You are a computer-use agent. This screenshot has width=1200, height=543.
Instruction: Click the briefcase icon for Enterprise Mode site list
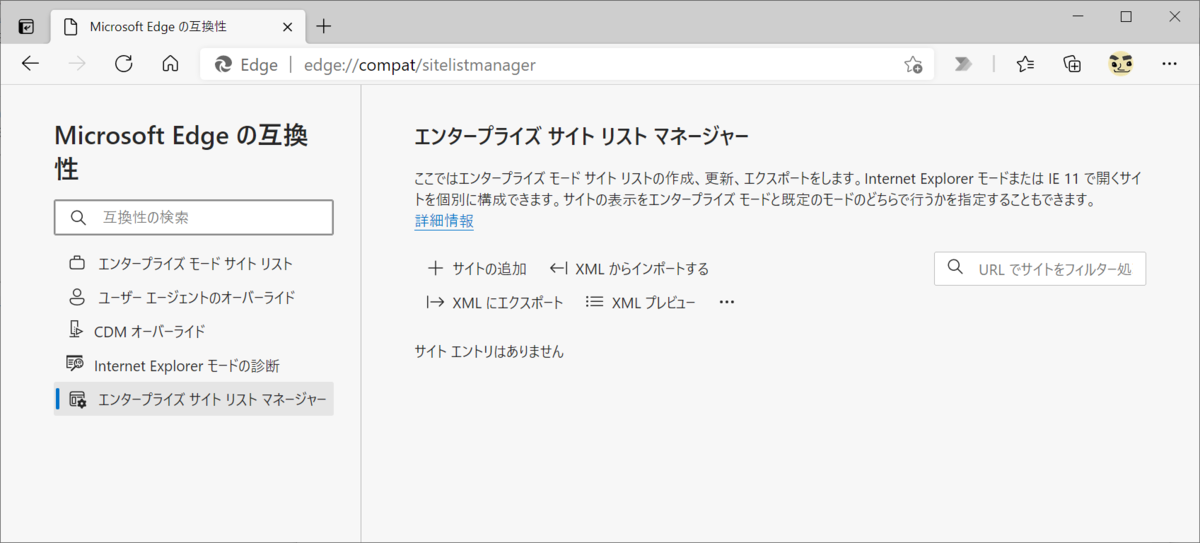(77, 264)
